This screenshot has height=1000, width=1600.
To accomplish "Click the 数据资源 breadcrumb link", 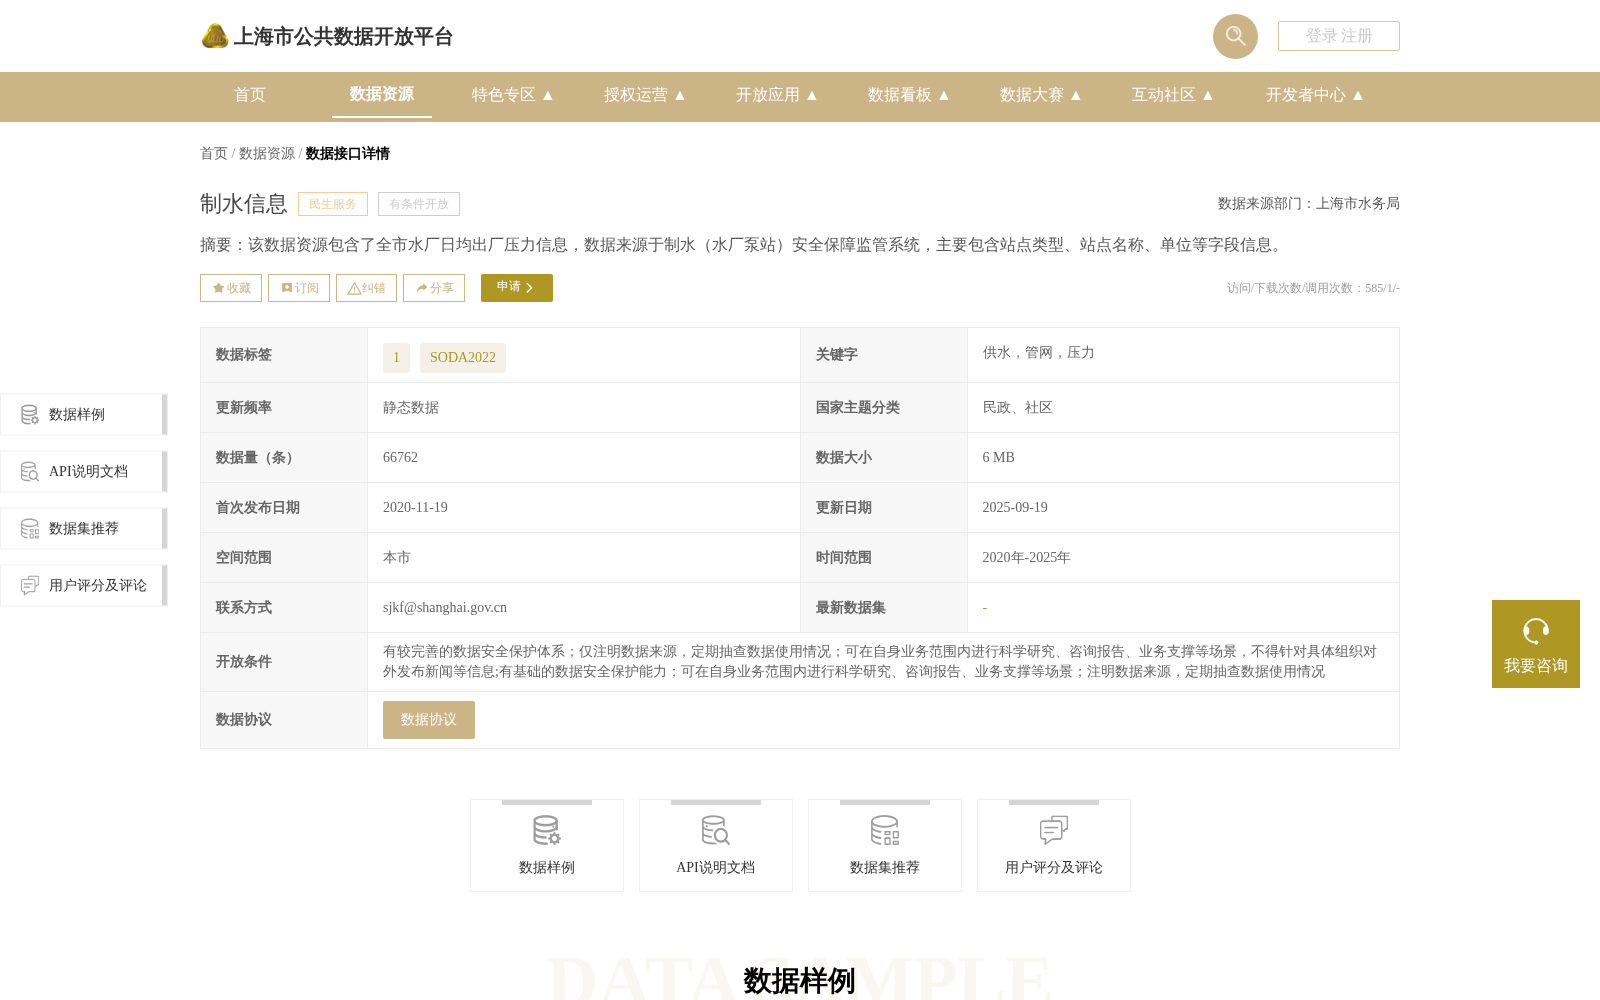I will [267, 153].
